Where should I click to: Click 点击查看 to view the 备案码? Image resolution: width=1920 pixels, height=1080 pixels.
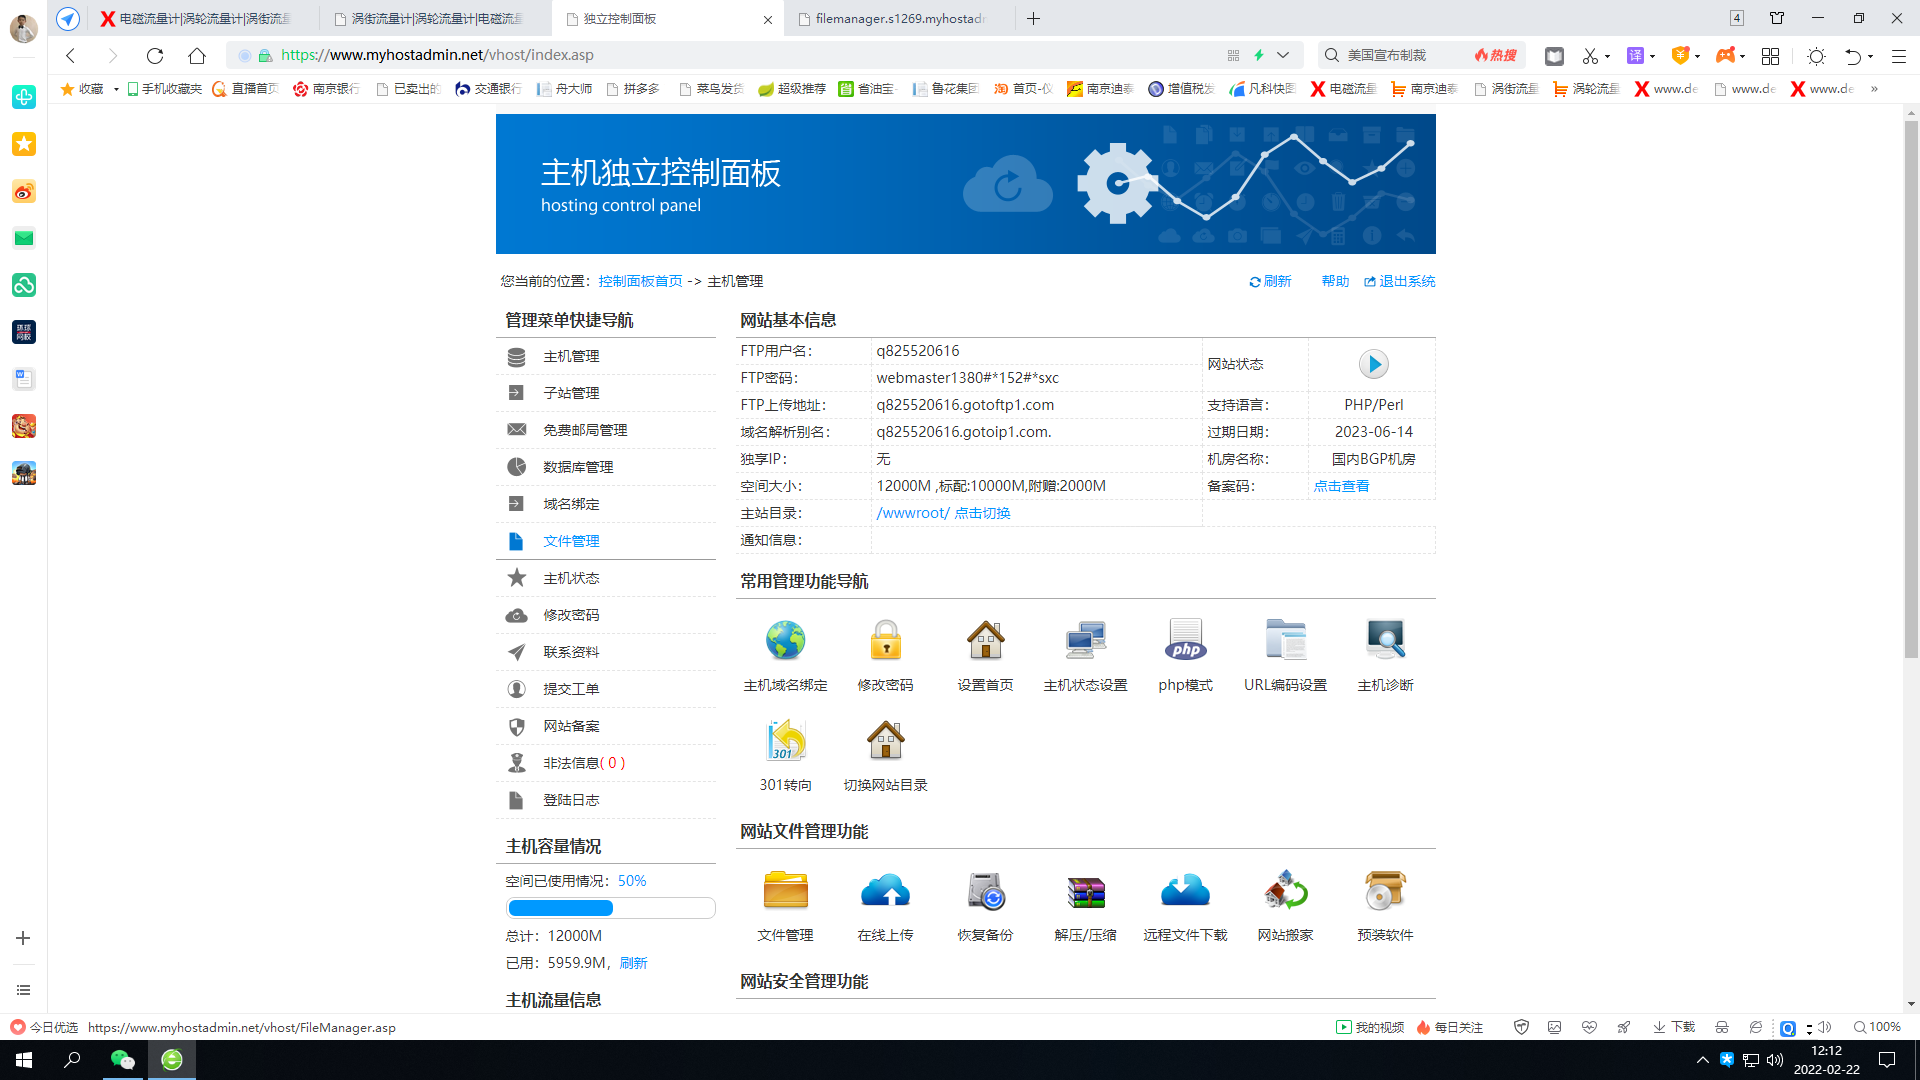tap(1341, 485)
